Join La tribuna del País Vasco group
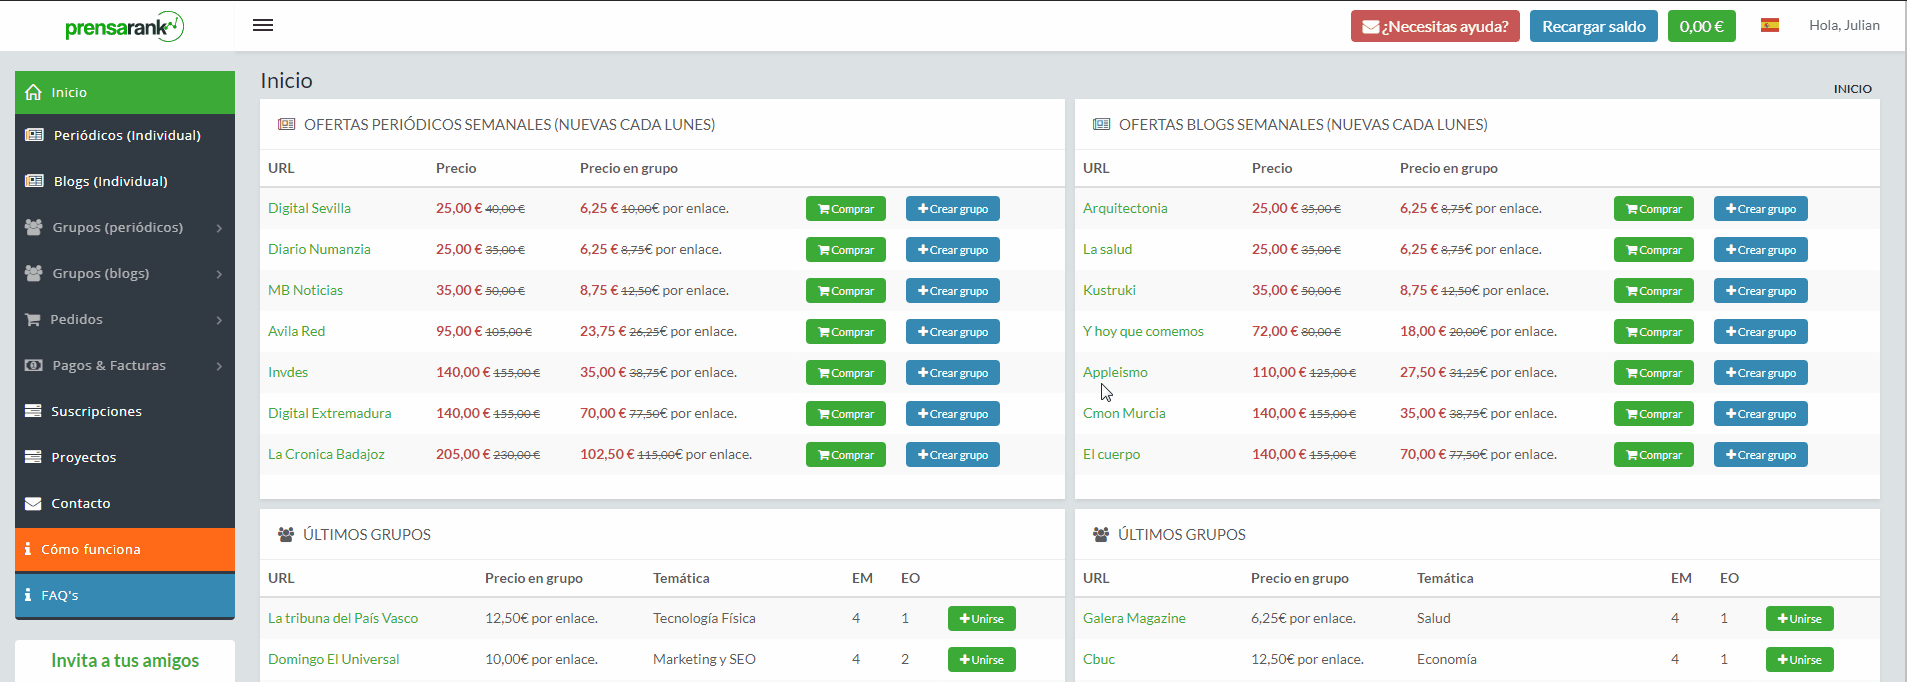The width and height of the screenshot is (1907, 682). (982, 619)
